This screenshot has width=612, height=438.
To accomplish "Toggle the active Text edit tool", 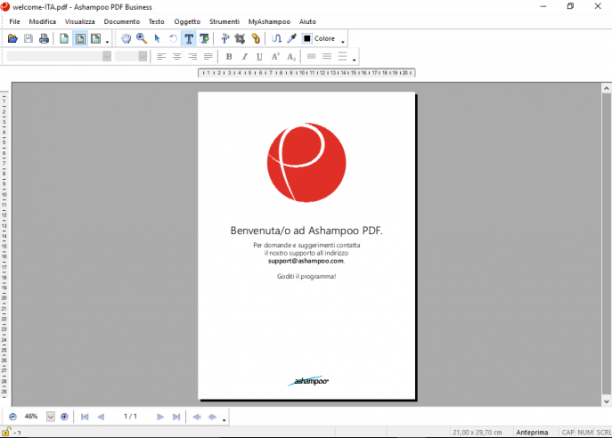I will click(x=189, y=39).
